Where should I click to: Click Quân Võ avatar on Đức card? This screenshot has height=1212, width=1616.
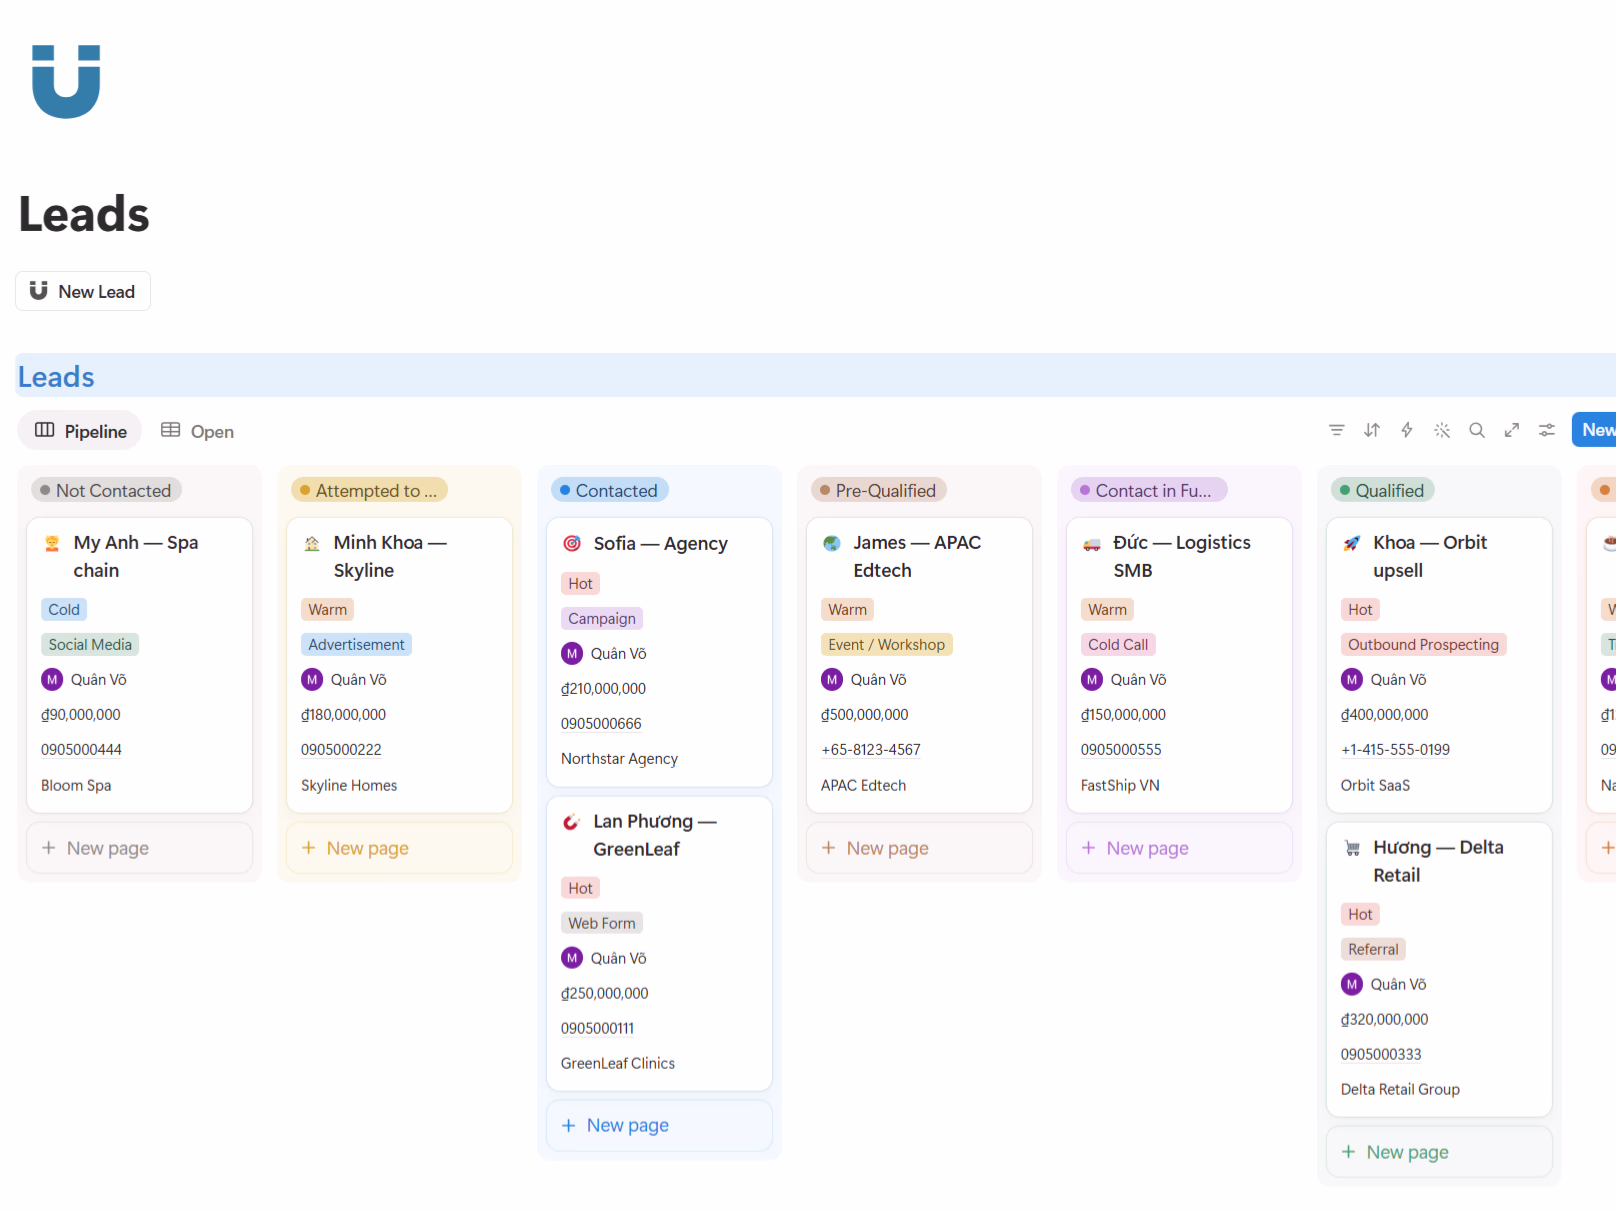point(1092,680)
